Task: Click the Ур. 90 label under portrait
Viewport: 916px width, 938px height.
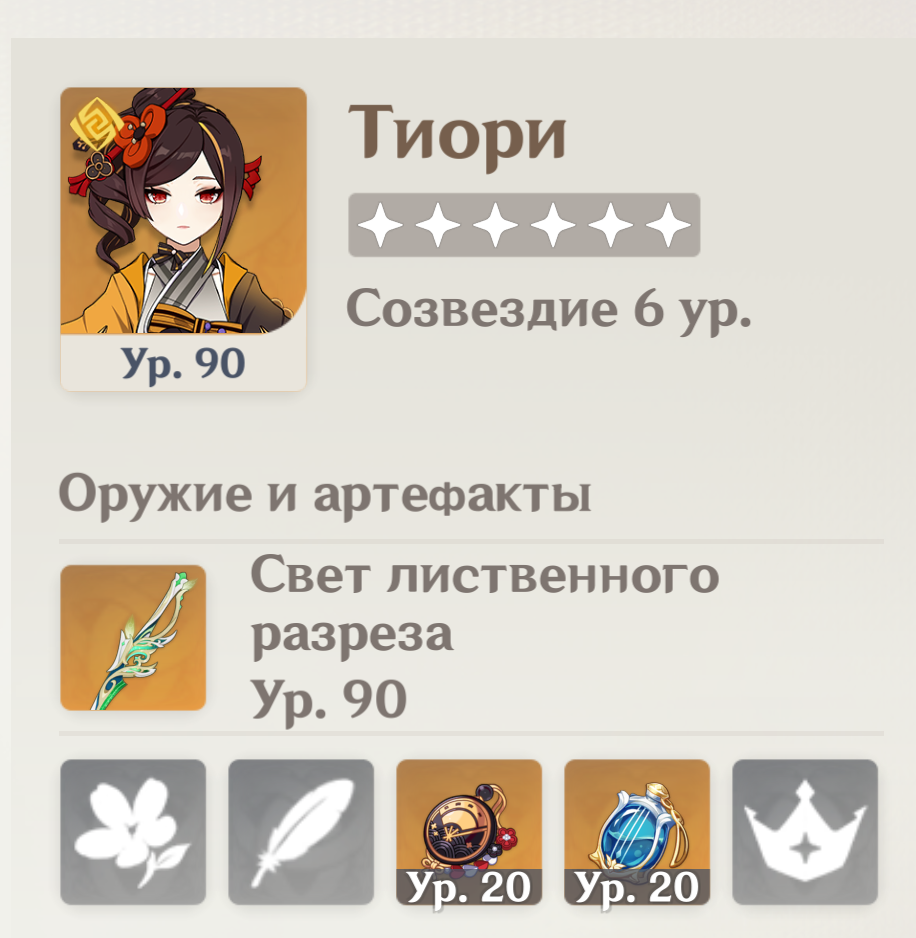Action: [183, 363]
